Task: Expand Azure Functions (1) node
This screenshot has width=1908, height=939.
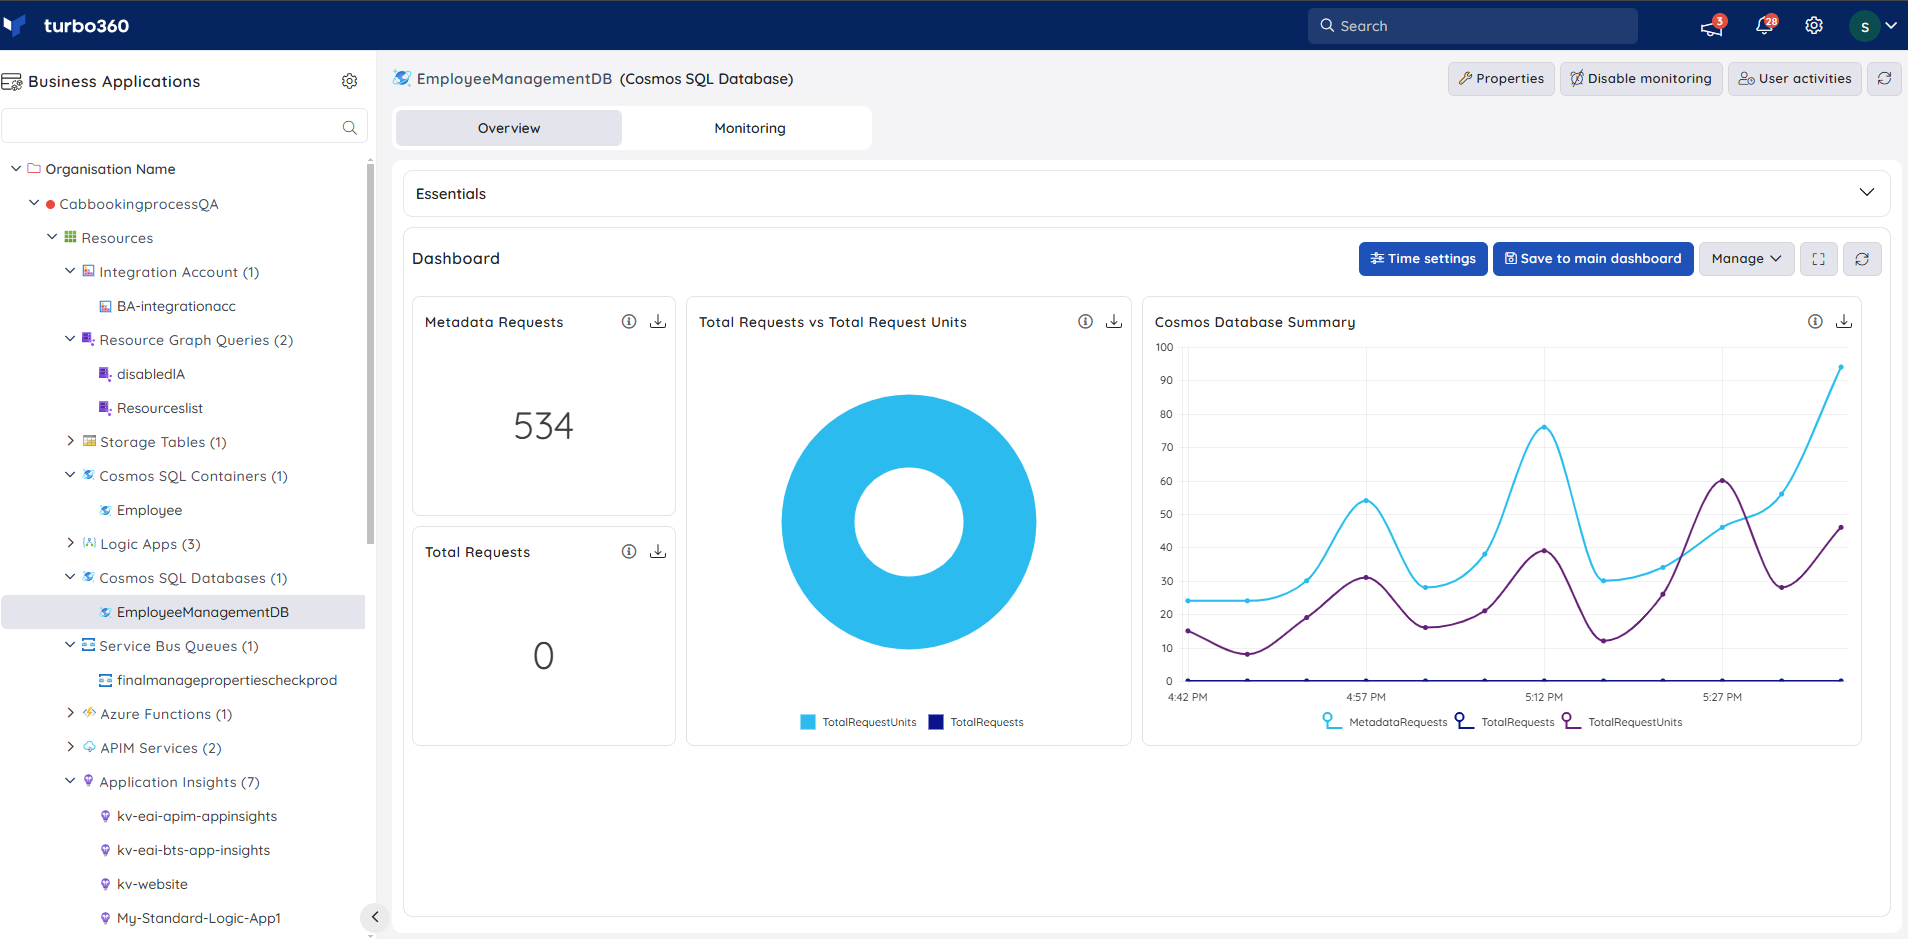Action: pyautogui.click(x=70, y=713)
